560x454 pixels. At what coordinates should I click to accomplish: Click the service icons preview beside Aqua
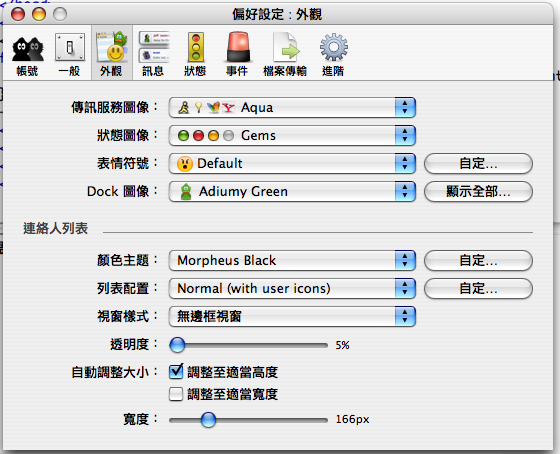206,108
